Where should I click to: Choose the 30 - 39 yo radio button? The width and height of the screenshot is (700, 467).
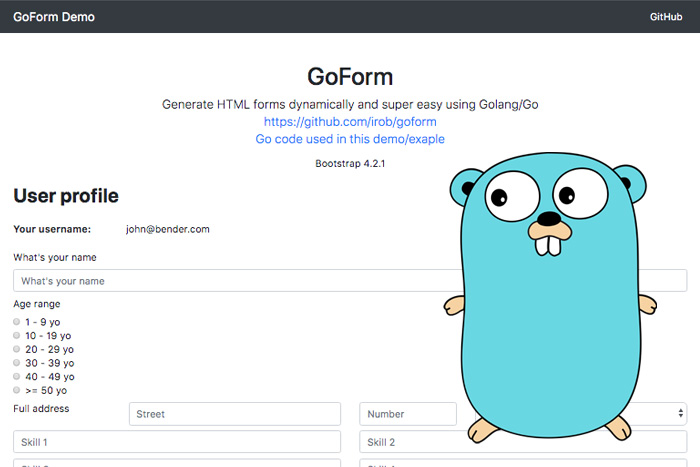pyautogui.click(x=17, y=363)
